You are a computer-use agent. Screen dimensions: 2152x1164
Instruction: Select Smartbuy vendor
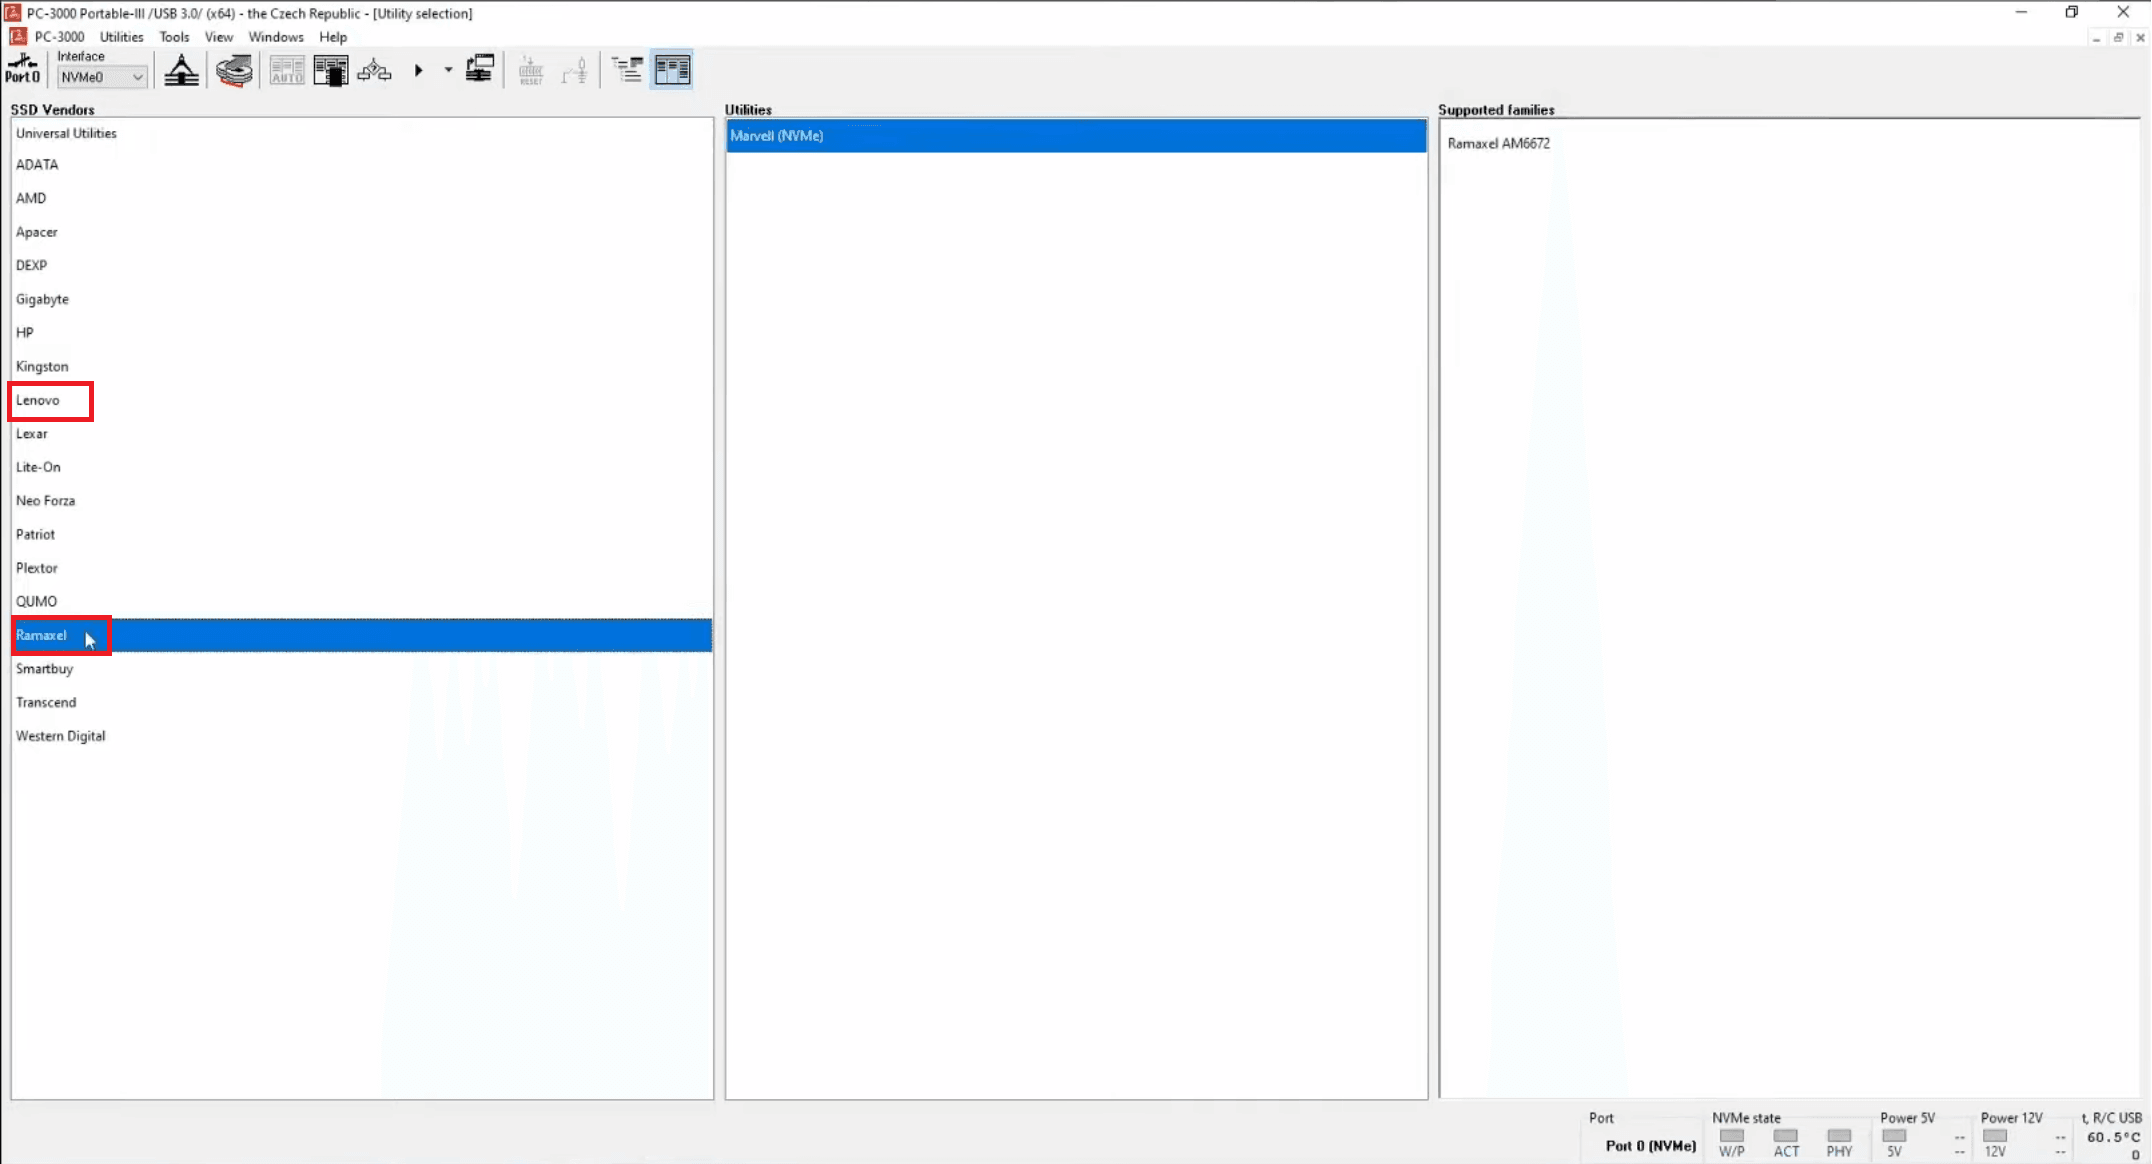tap(362, 668)
